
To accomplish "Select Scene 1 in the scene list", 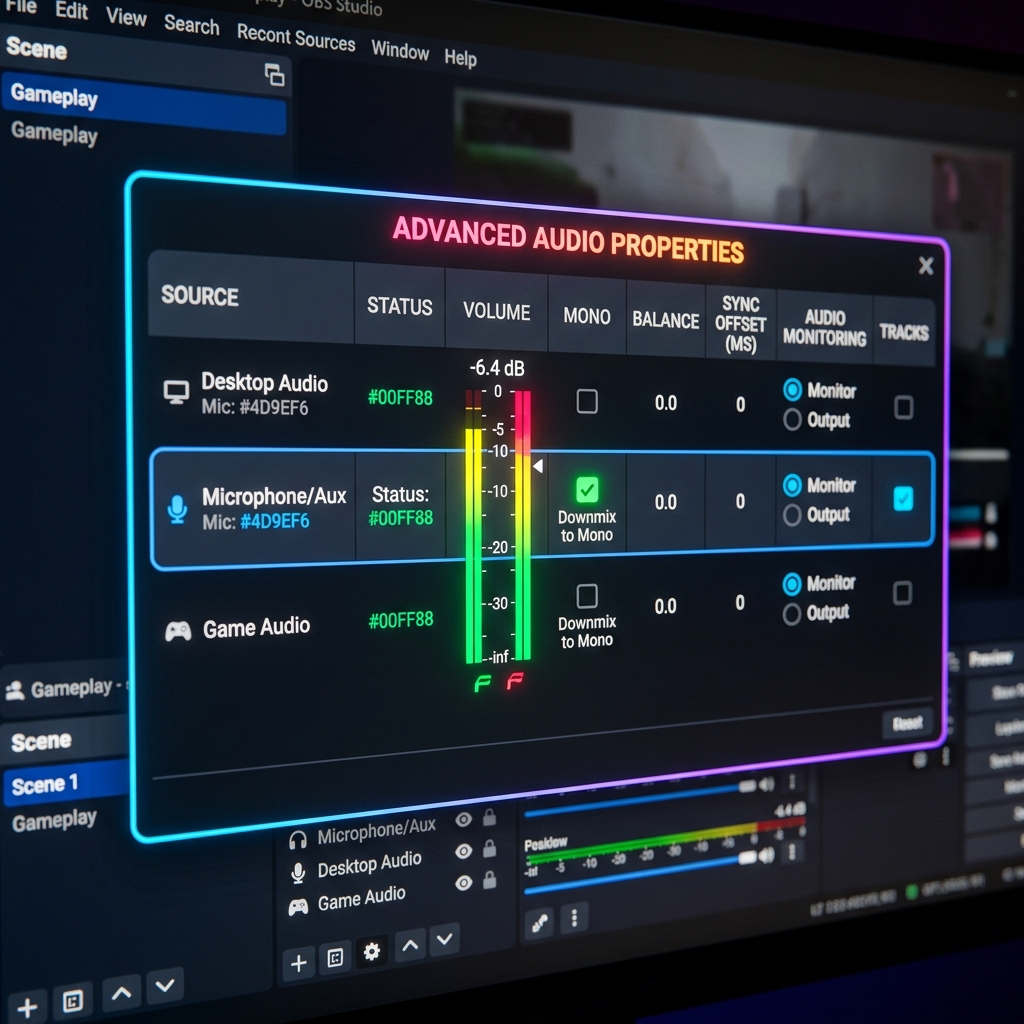I will point(64,782).
